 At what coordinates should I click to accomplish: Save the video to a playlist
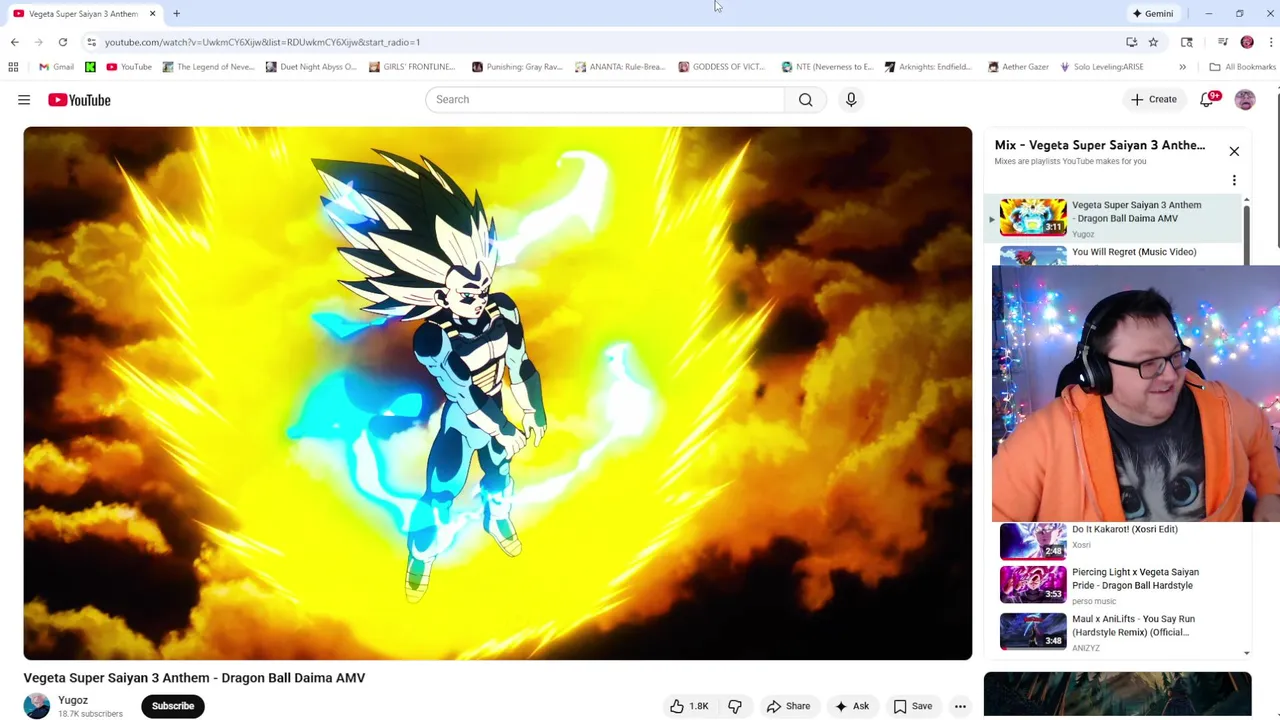(x=912, y=706)
